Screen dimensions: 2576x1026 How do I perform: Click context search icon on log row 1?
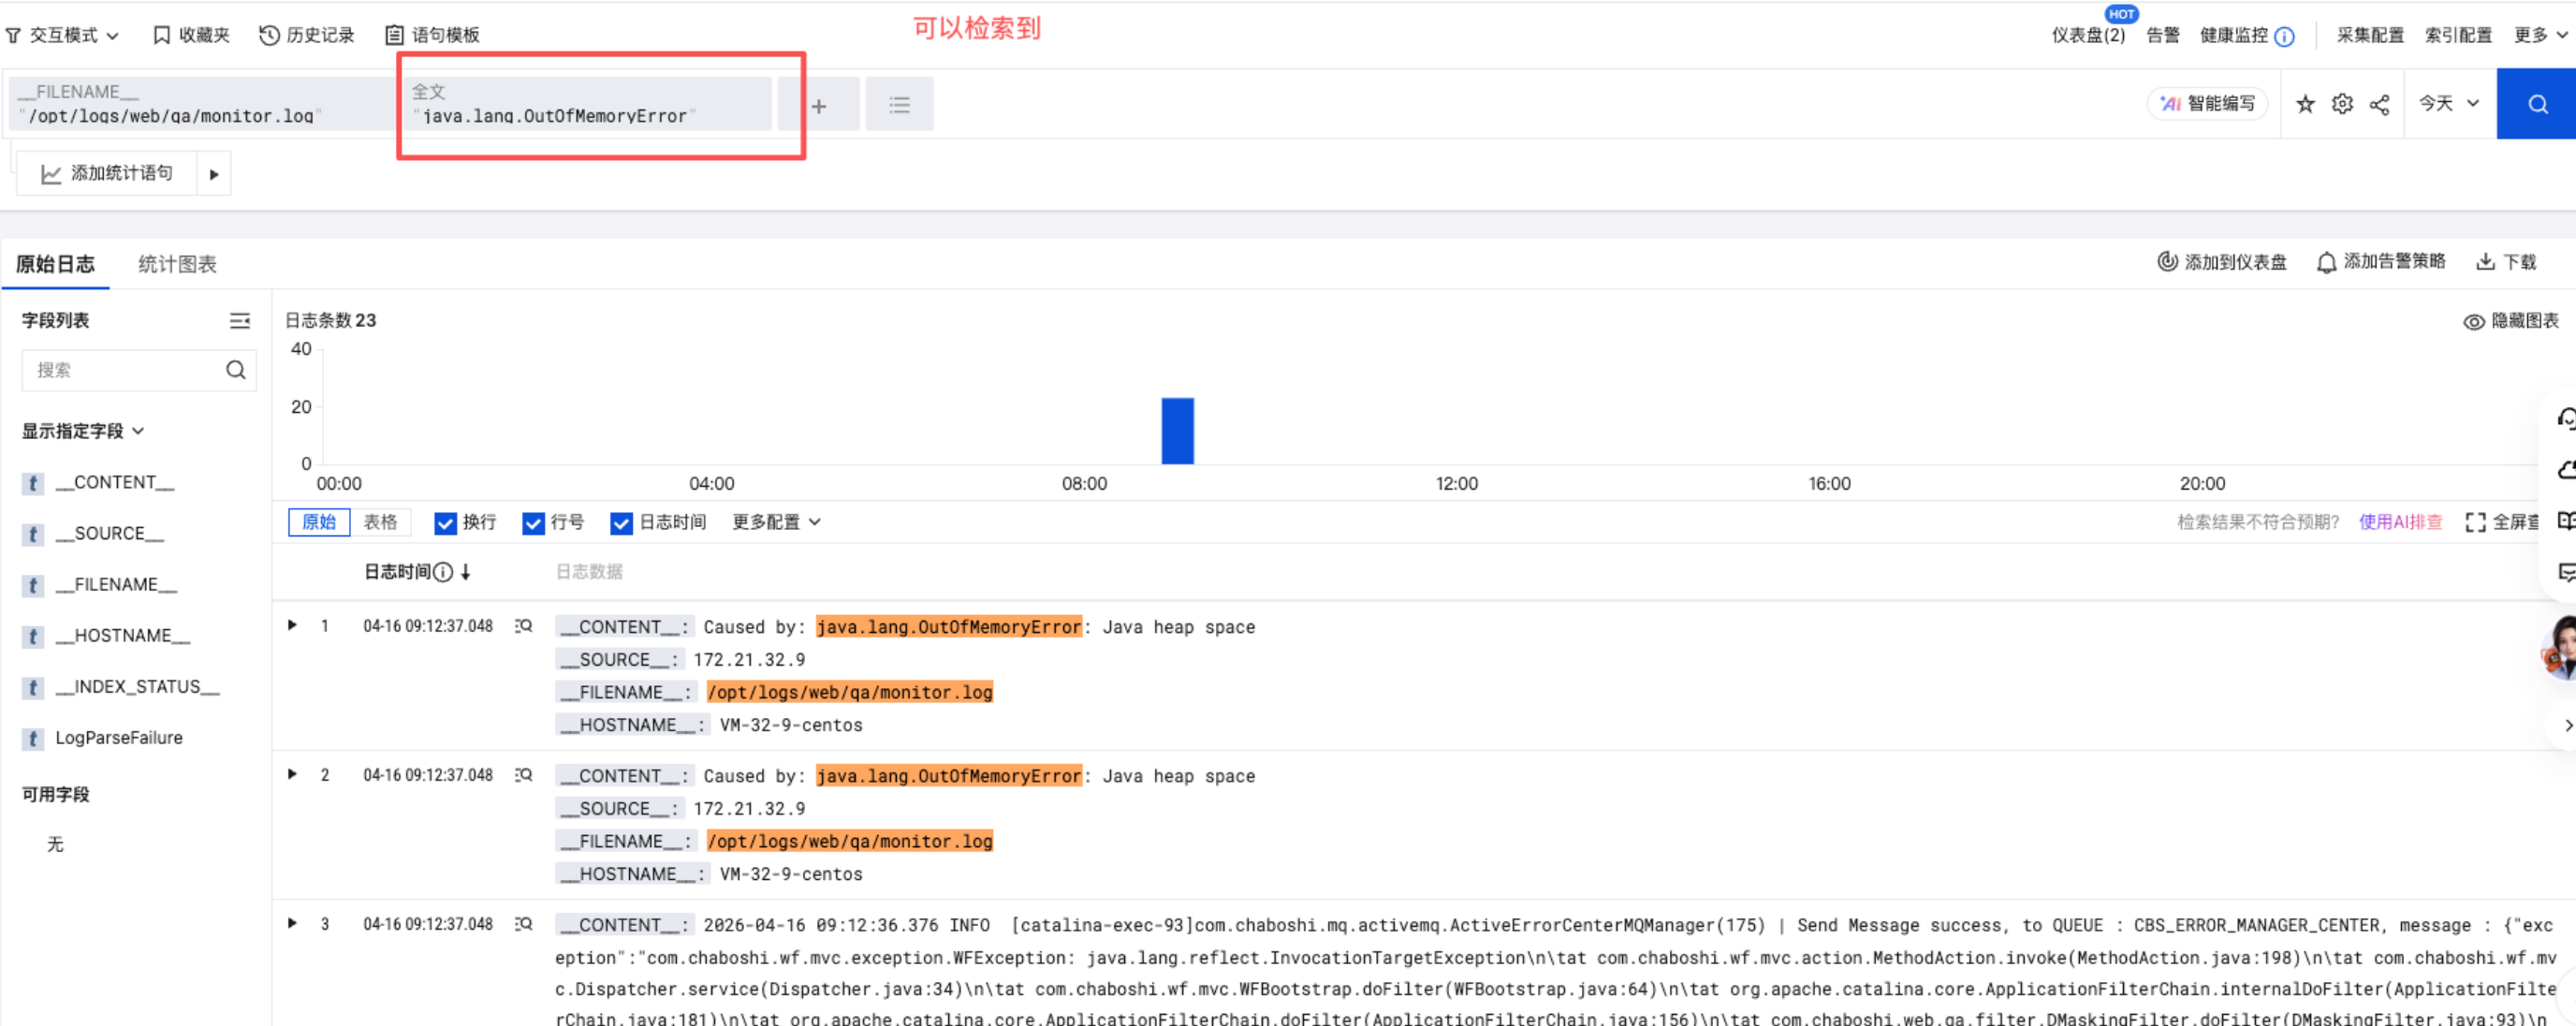click(523, 626)
